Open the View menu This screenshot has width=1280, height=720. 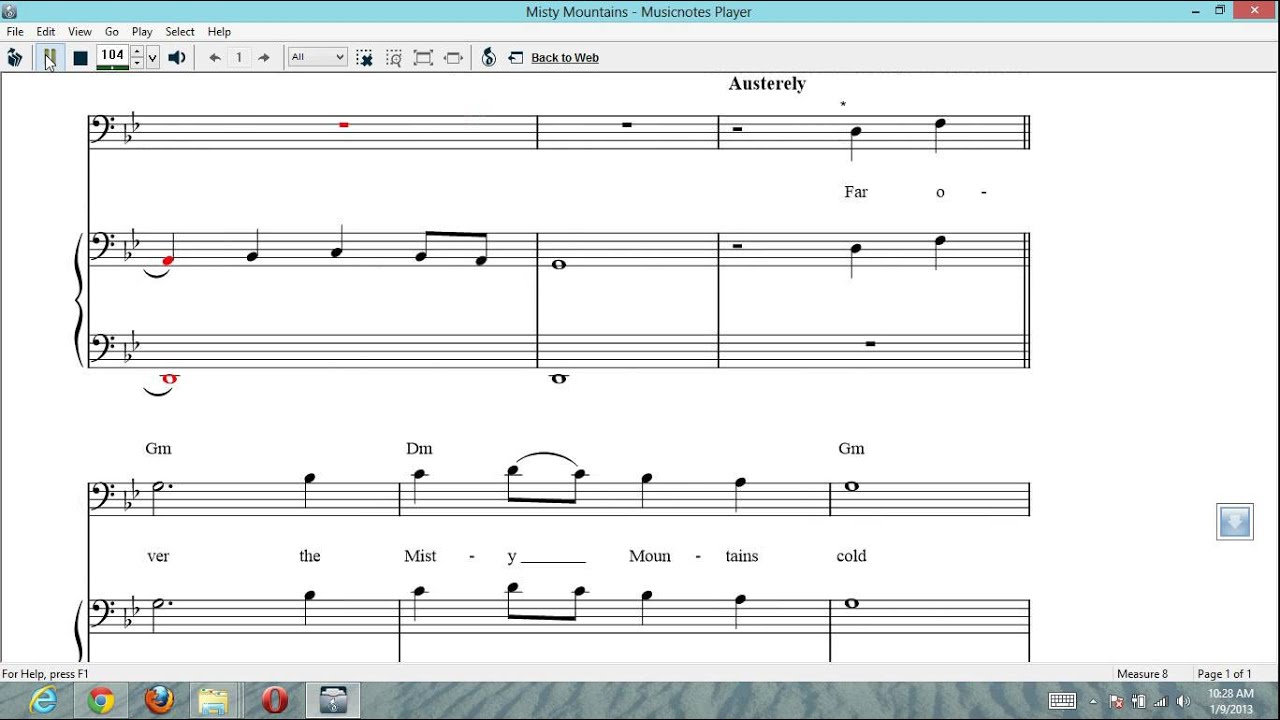80,32
